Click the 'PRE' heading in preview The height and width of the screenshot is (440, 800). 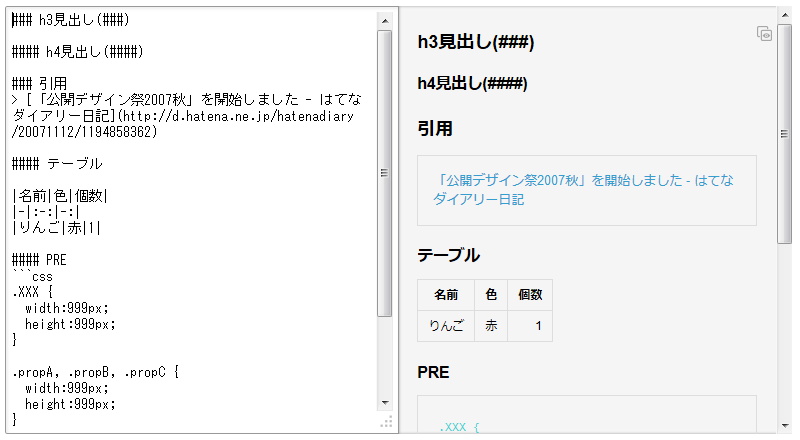[x=433, y=372]
